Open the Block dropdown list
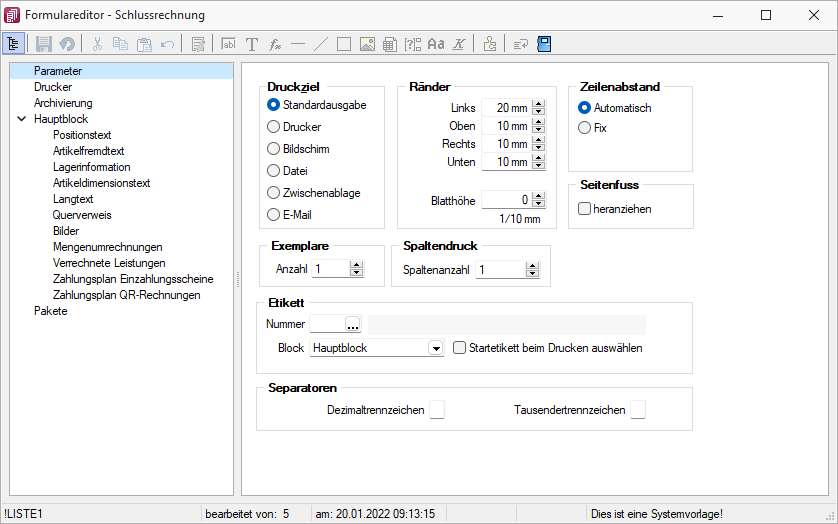Image resolution: width=838 pixels, height=524 pixels. point(435,348)
